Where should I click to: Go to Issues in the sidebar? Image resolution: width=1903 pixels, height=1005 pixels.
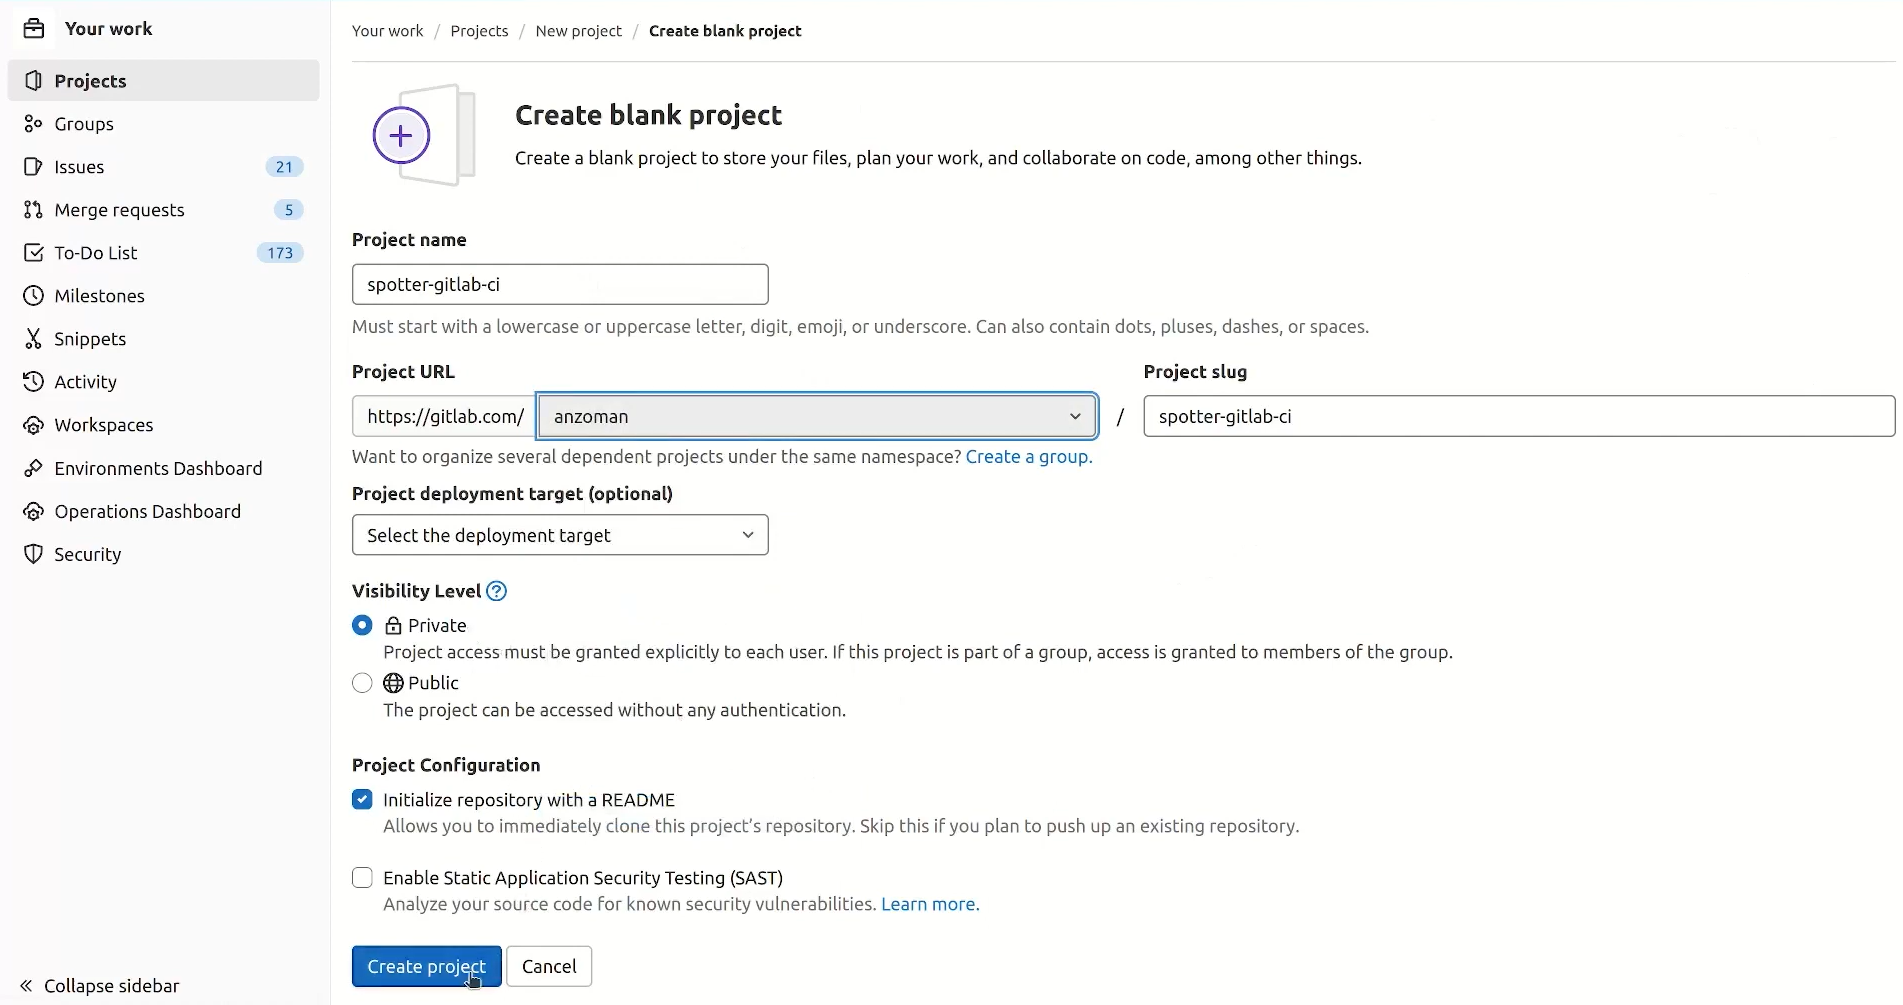(79, 167)
